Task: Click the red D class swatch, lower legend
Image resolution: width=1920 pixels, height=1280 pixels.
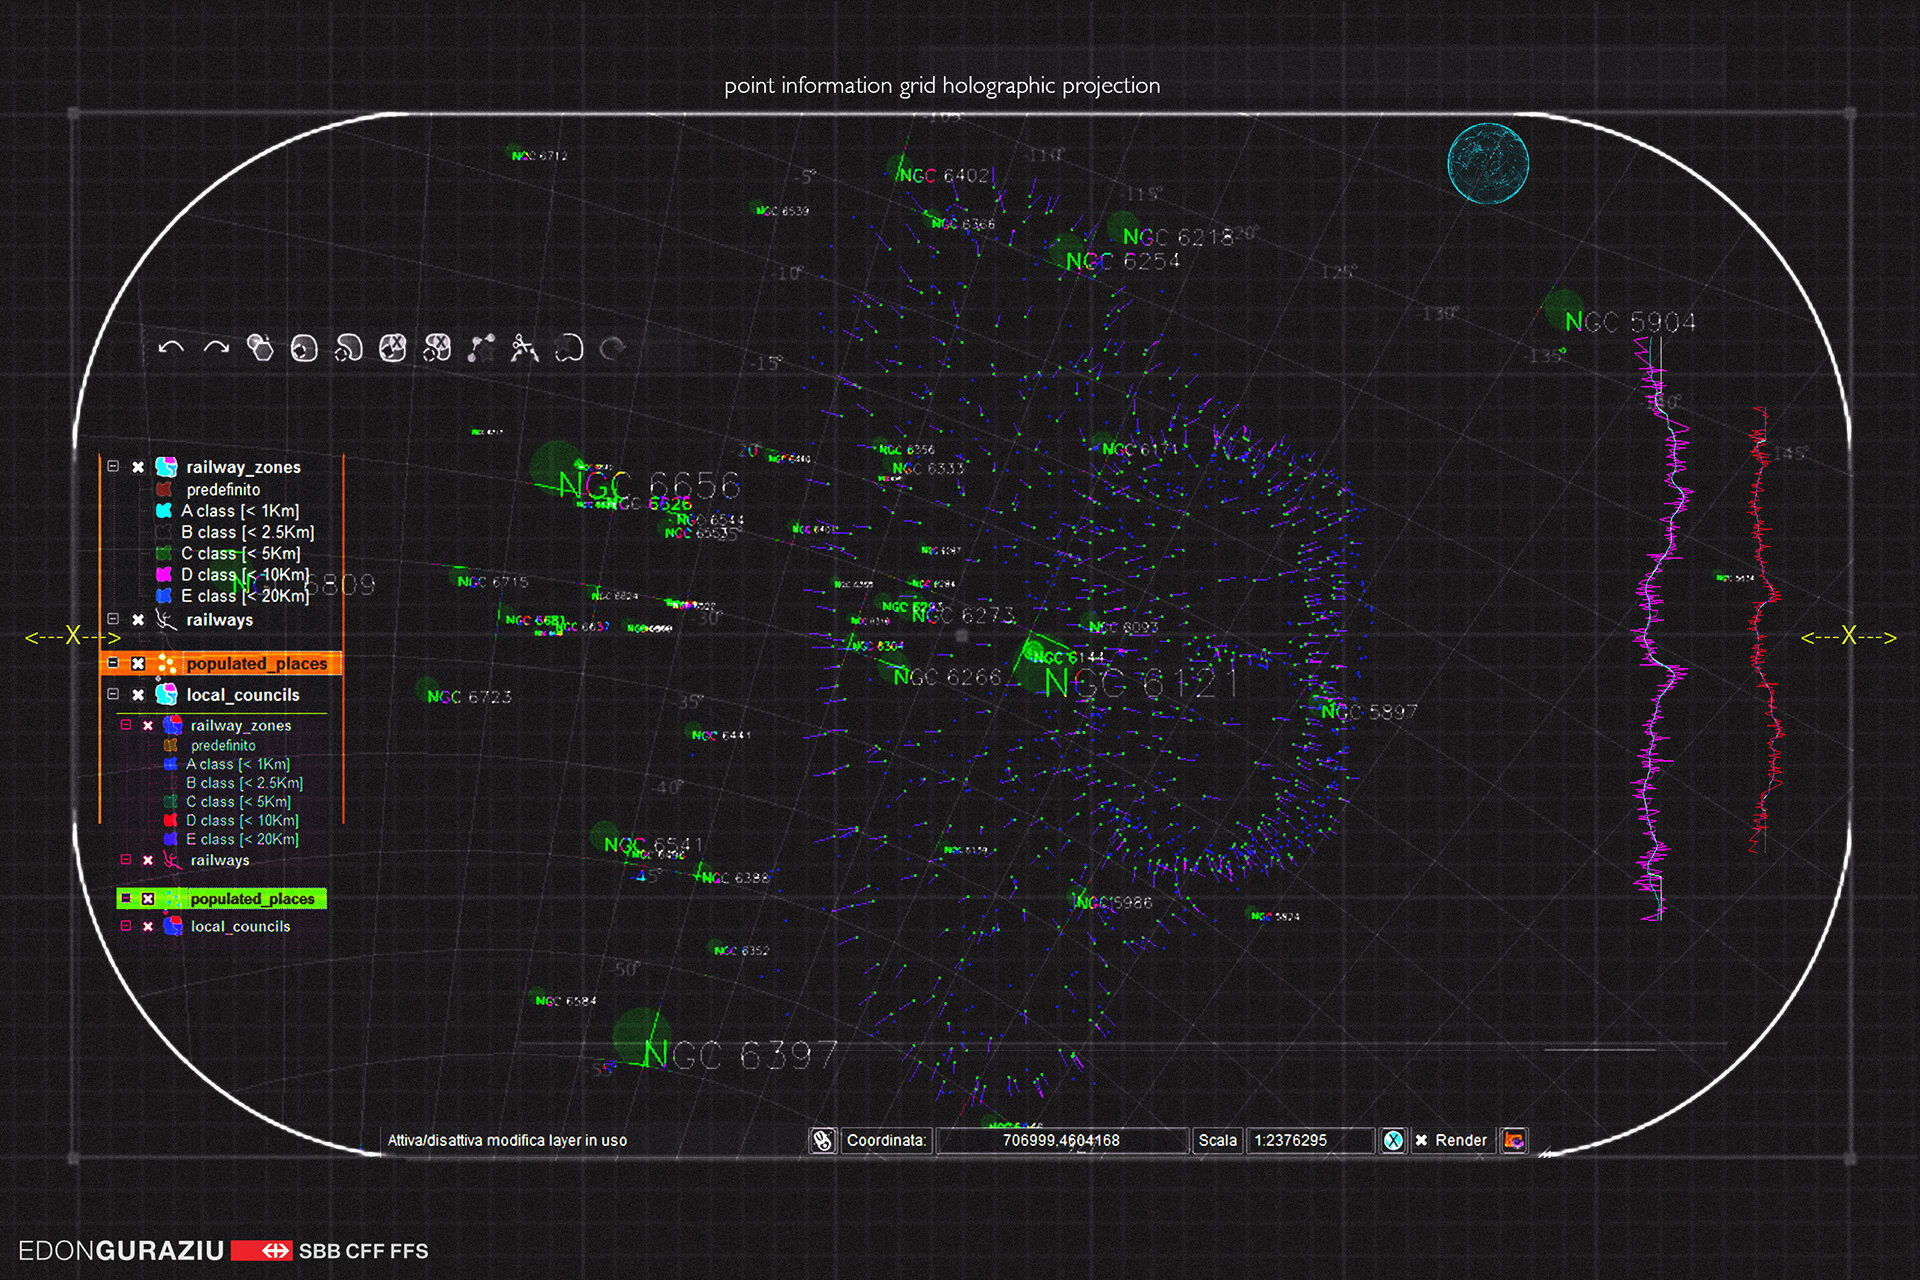Action: [x=170, y=820]
